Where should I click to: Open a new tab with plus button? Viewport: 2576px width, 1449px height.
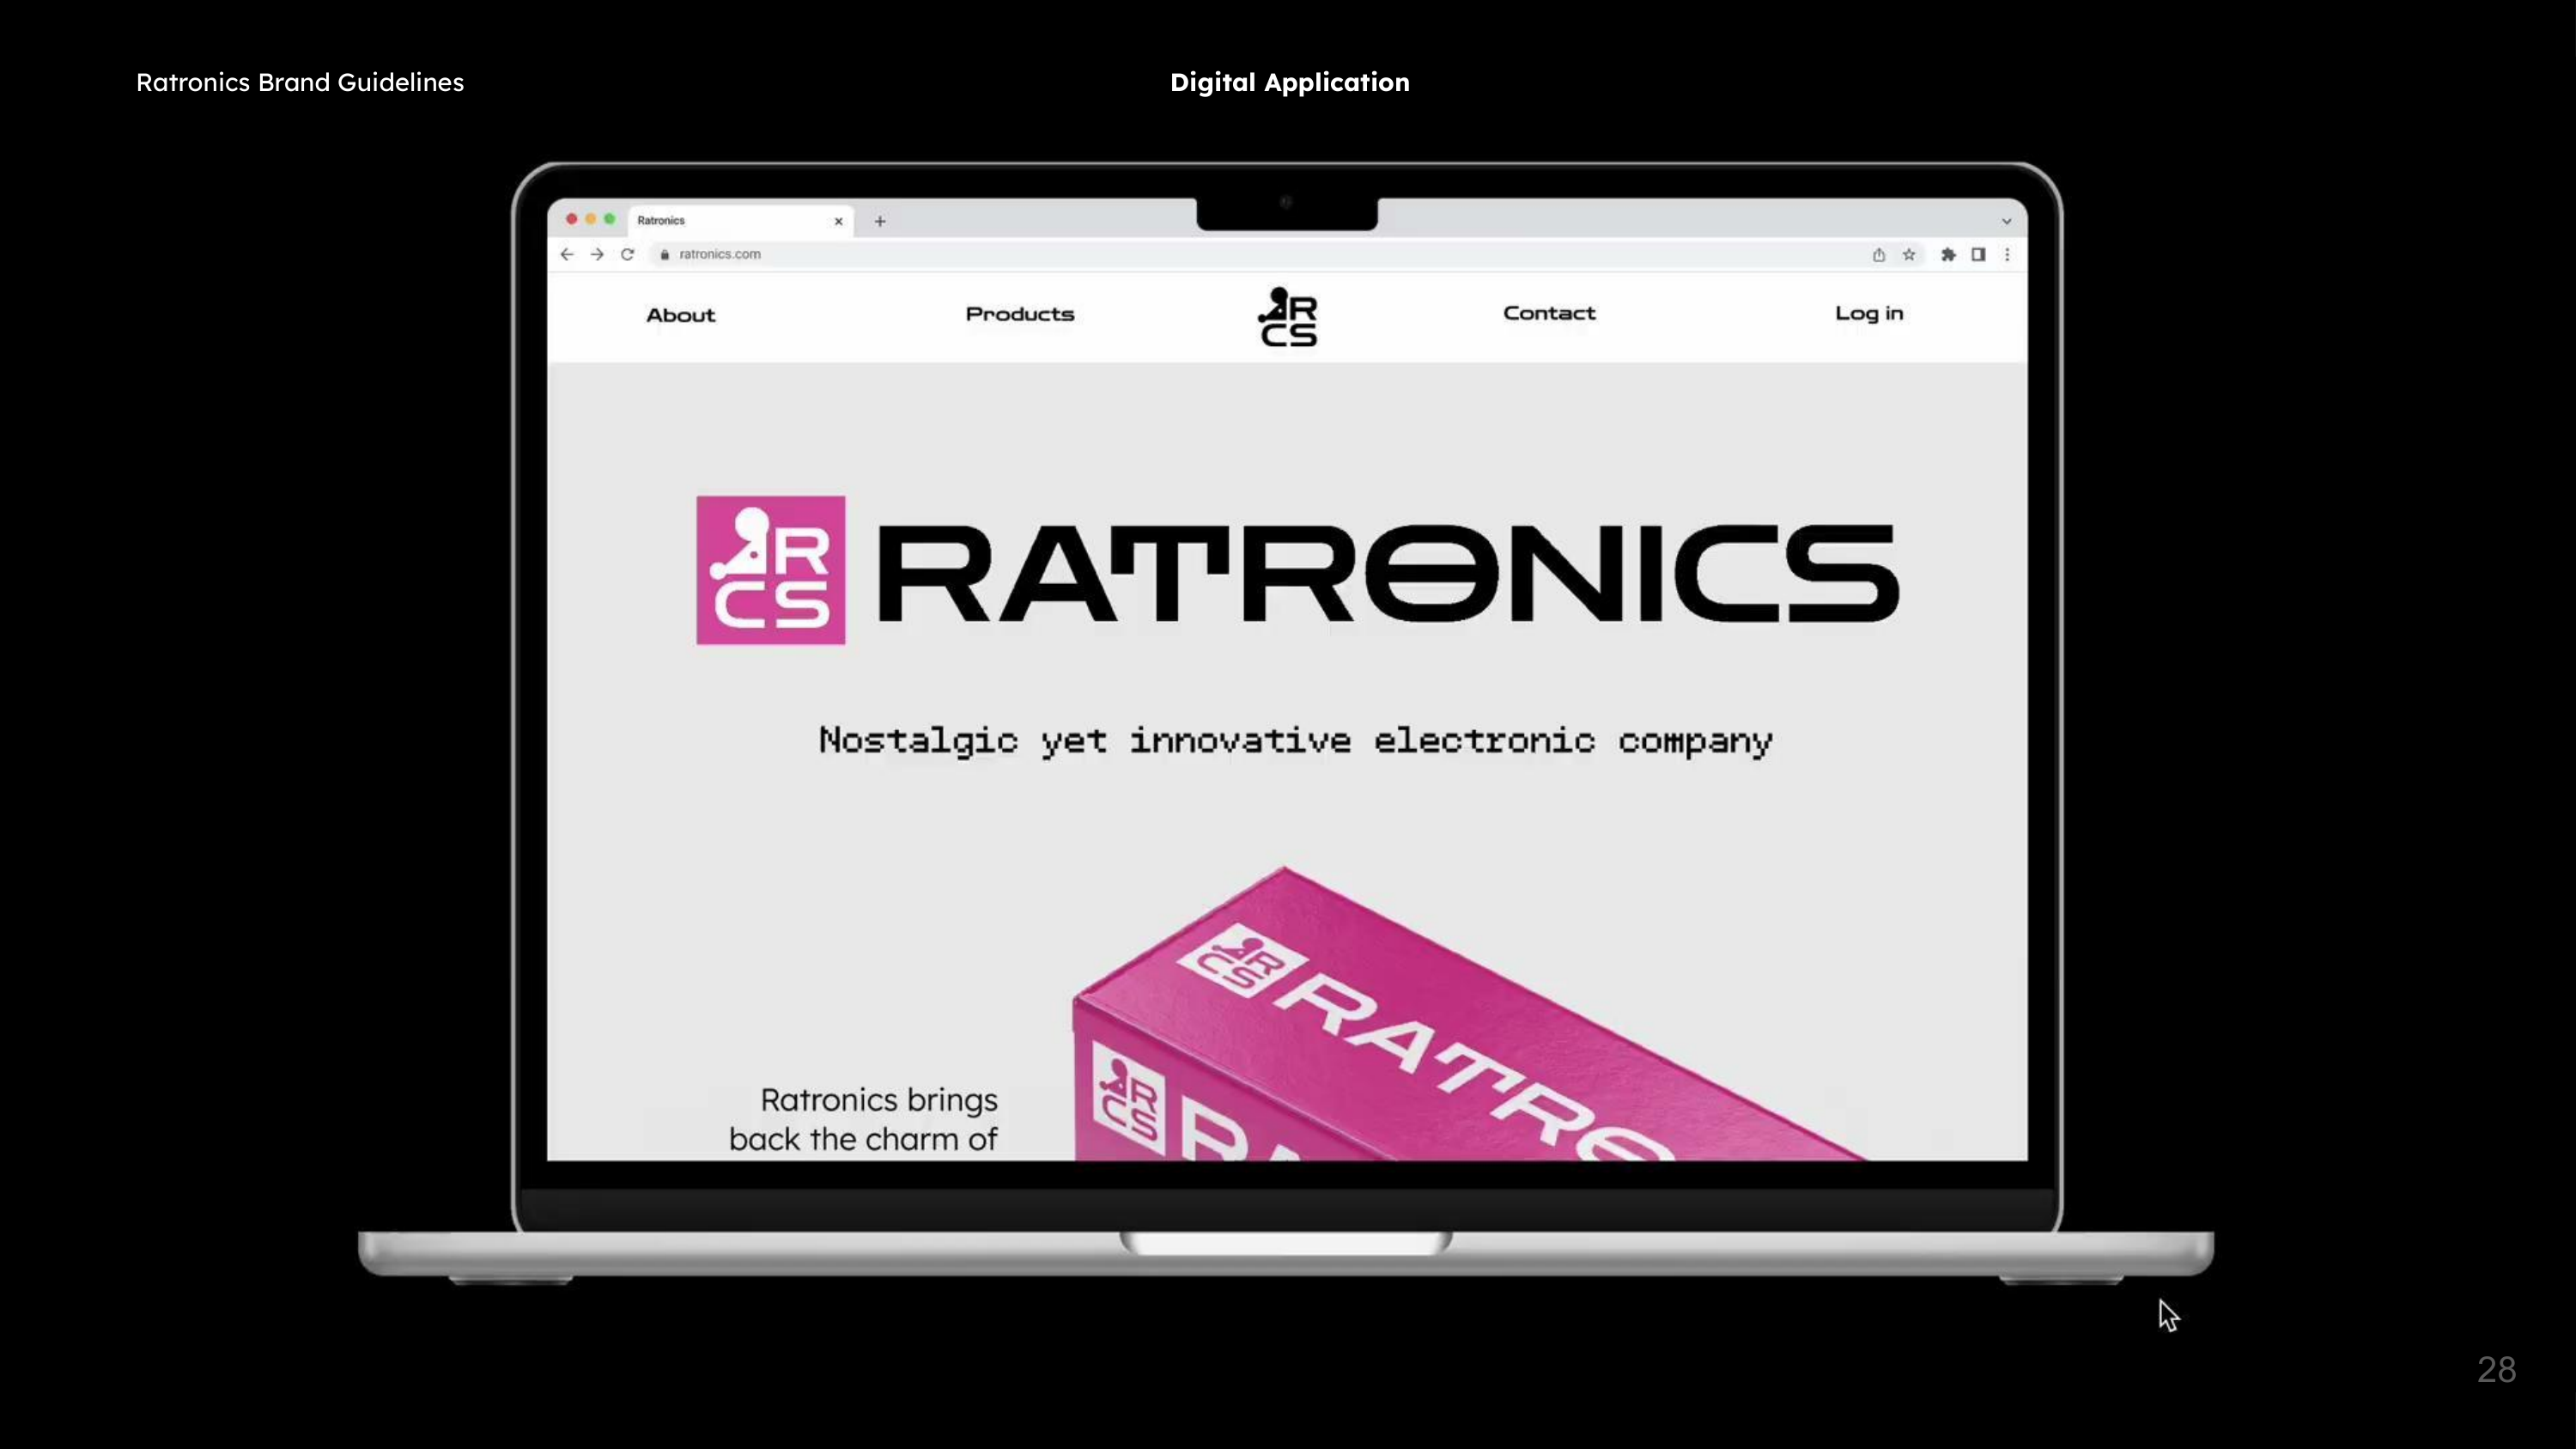click(880, 221)
